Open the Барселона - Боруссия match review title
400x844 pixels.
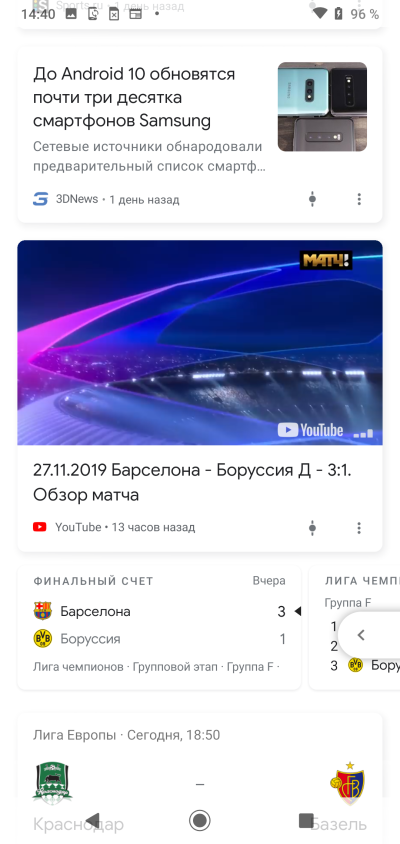(192, 482)
